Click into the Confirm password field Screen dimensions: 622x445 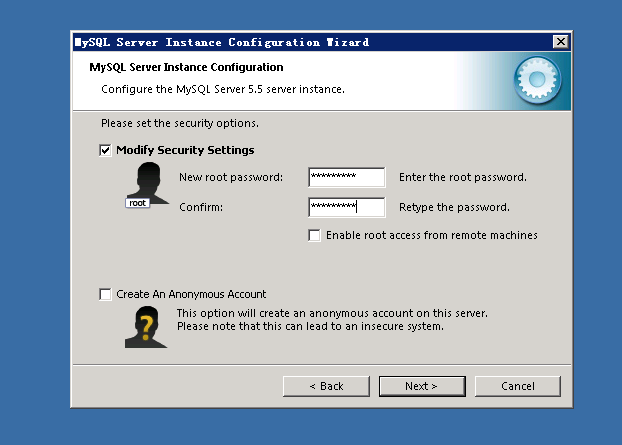(x=346, y=207)
